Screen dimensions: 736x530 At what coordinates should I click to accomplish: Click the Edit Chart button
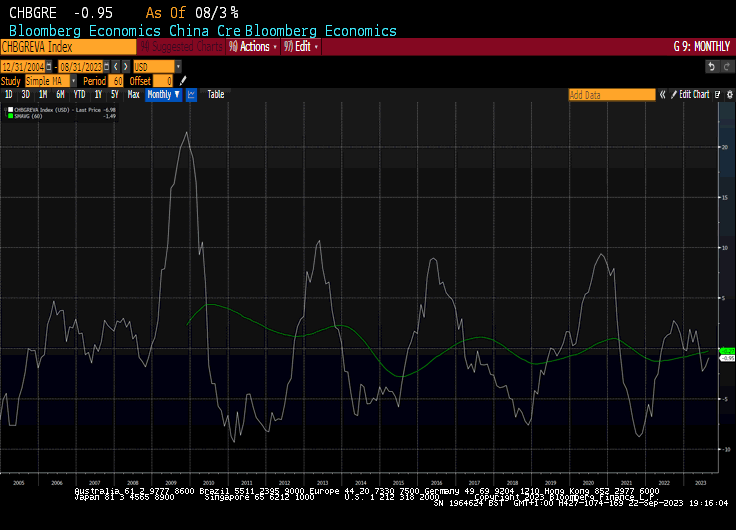click(693, 94)
